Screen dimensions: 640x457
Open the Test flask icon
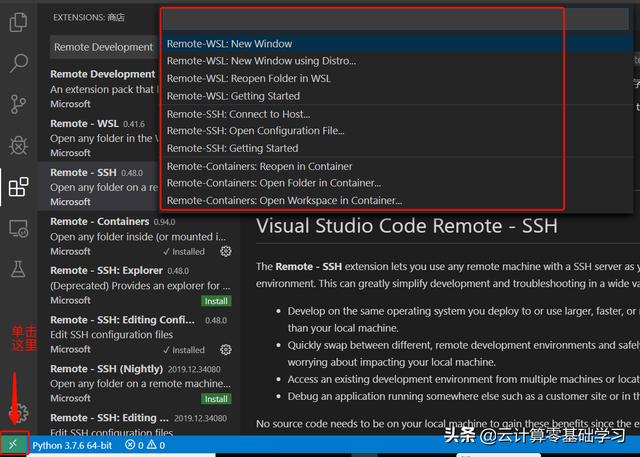[18, 269]
